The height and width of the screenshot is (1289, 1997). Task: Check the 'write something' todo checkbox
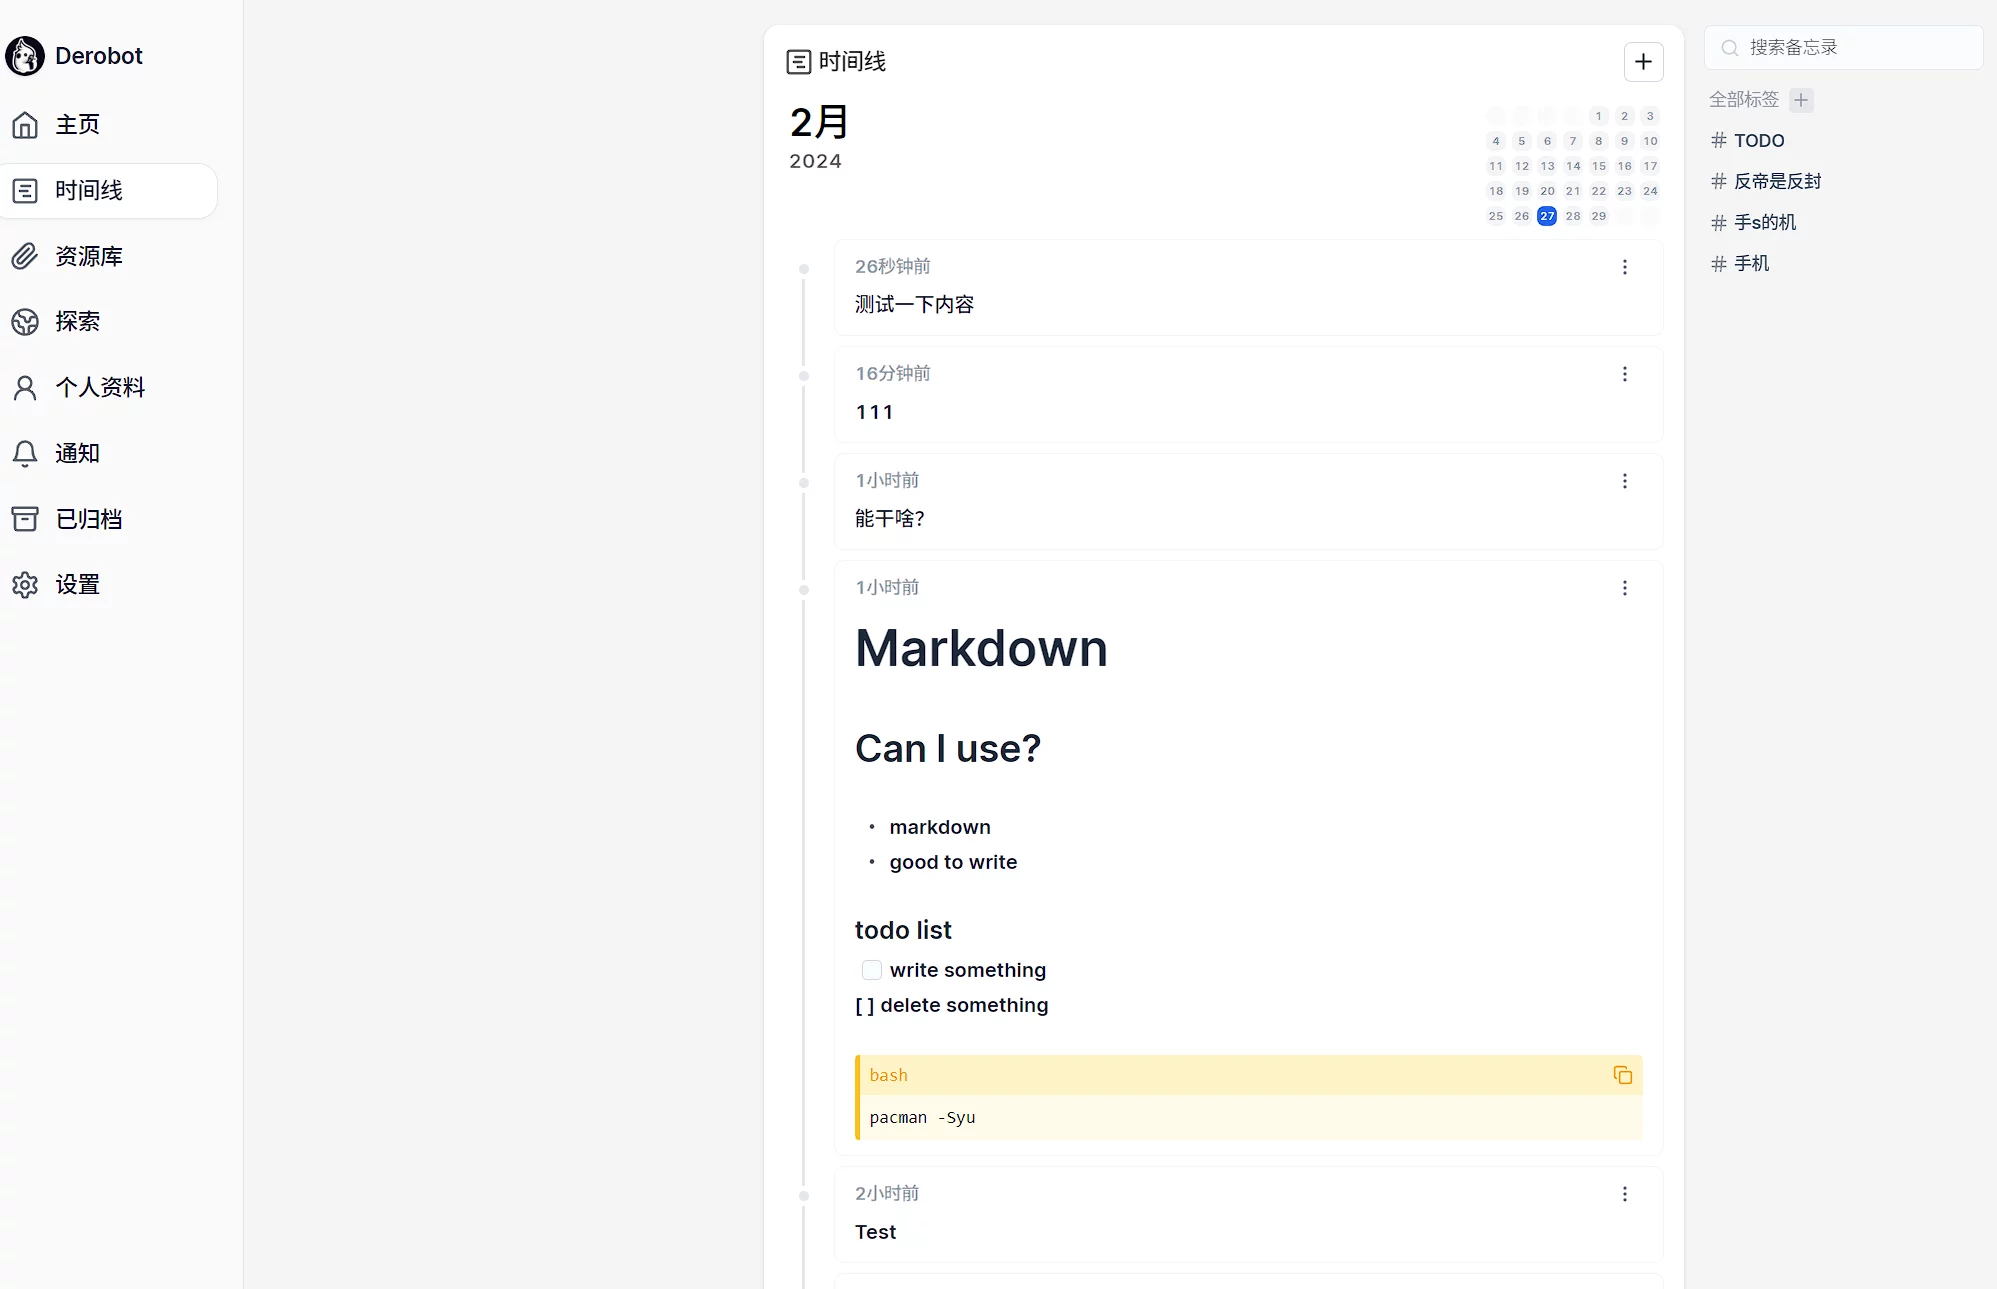coord(872,970)
